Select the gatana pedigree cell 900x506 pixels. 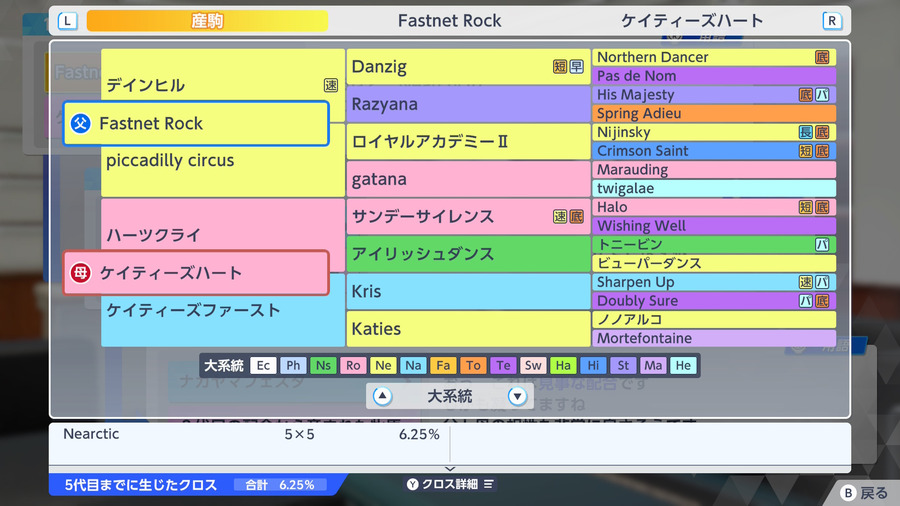(x=468, y=179)
